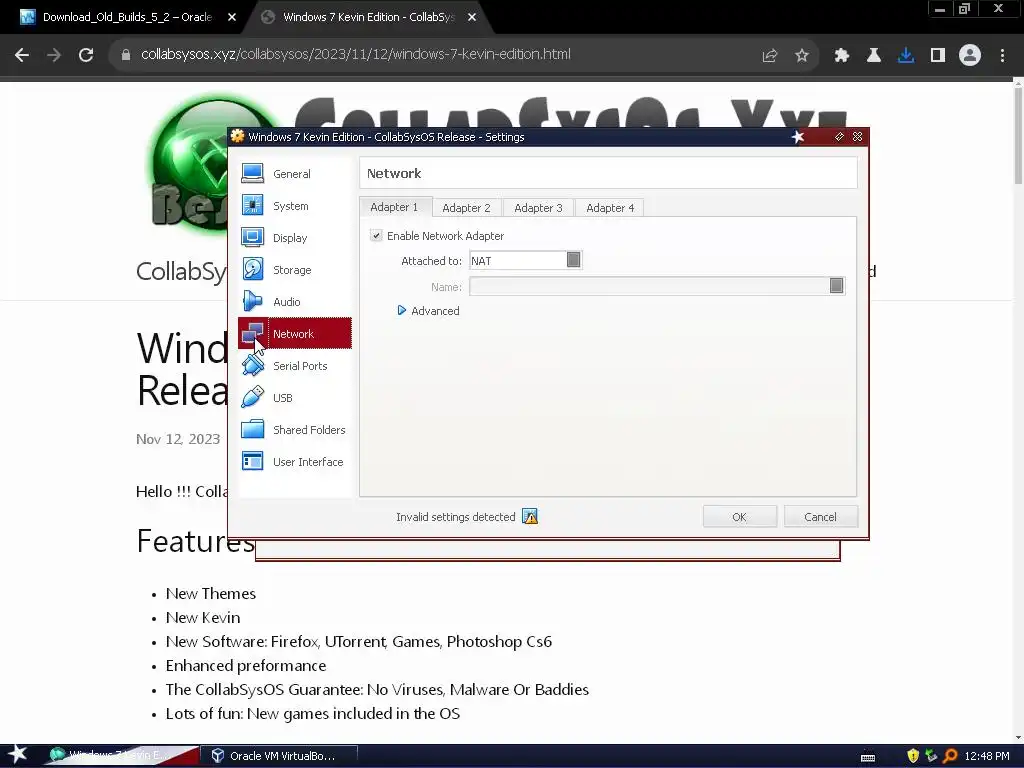
Task: Close the Windows 7 Kevin Edition browser tab
Action: pos(472,17)
